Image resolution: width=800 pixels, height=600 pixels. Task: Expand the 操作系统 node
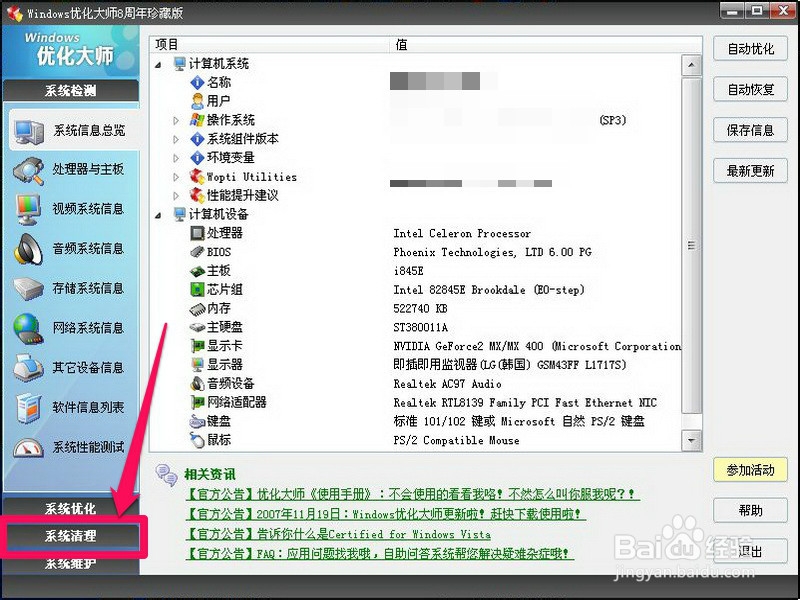(176, 120)
